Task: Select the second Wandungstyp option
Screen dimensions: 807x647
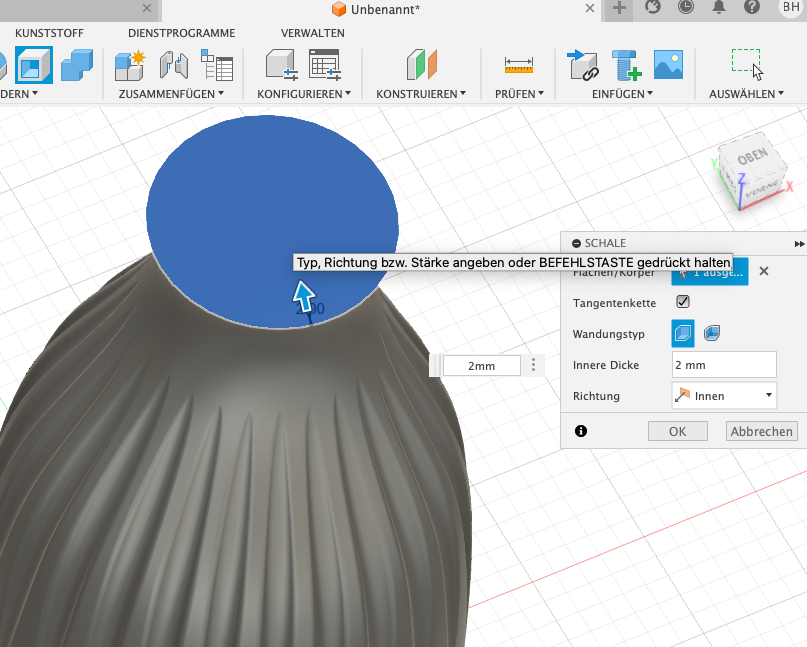Action: tap(712, 333)
